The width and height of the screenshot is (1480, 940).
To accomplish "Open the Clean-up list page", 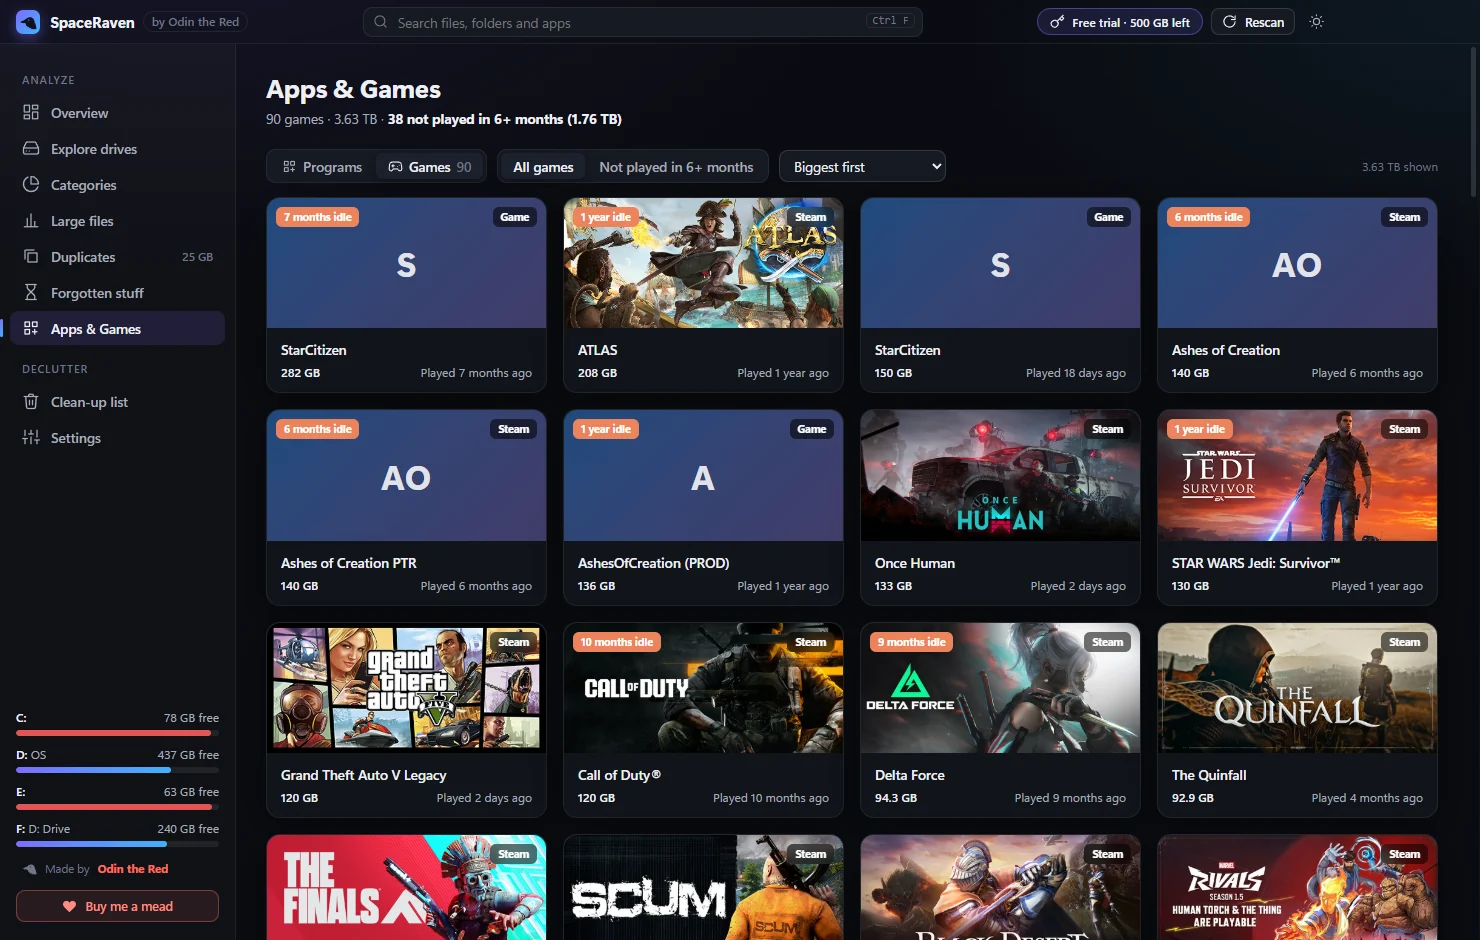I will click(117, 401).
